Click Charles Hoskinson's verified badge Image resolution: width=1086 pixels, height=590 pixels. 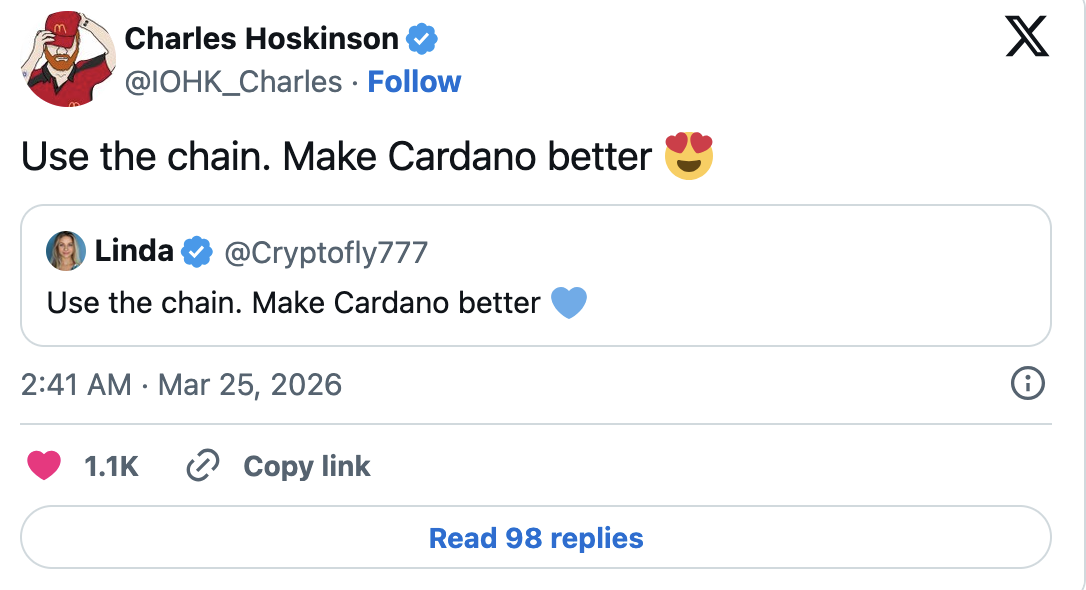click(421, 38)
